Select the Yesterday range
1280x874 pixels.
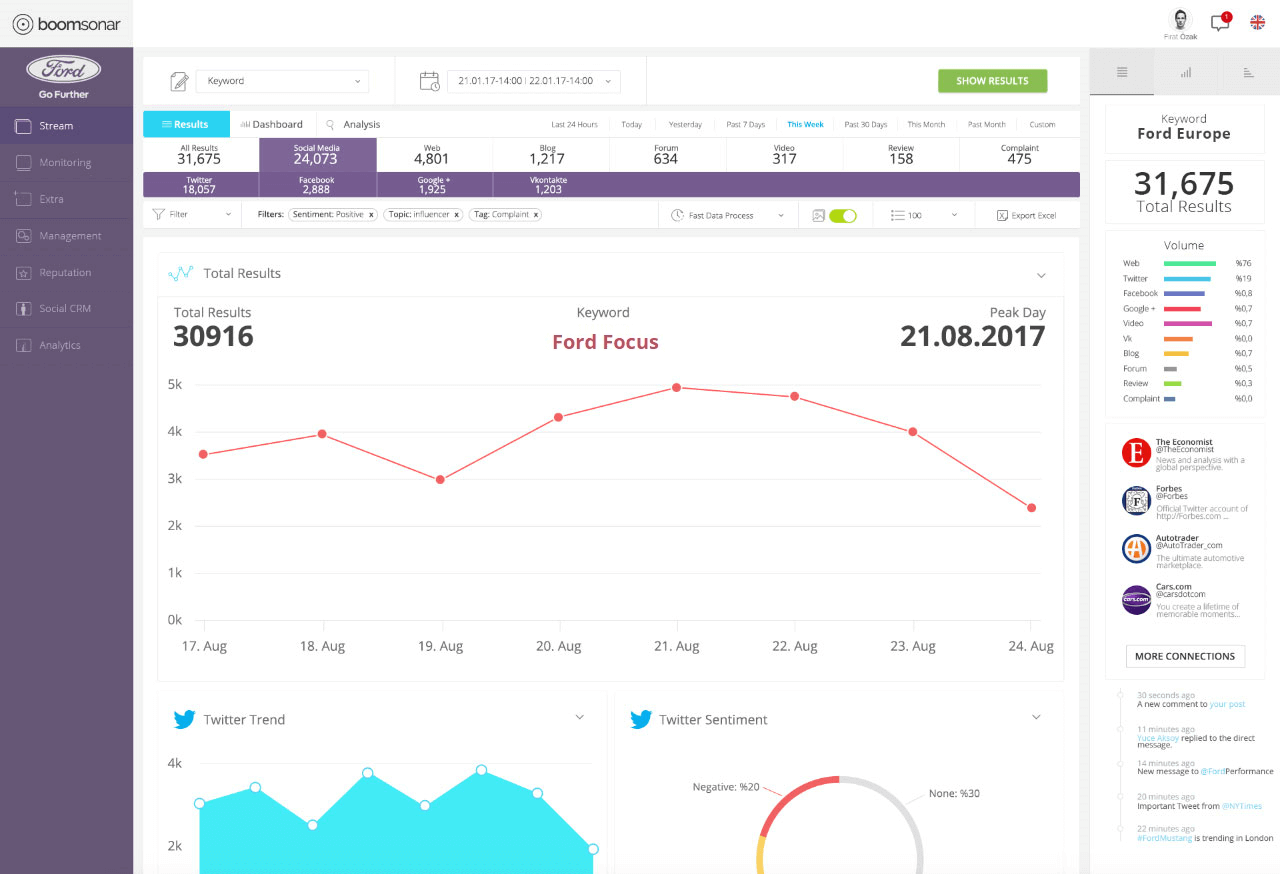click(685, 125)
